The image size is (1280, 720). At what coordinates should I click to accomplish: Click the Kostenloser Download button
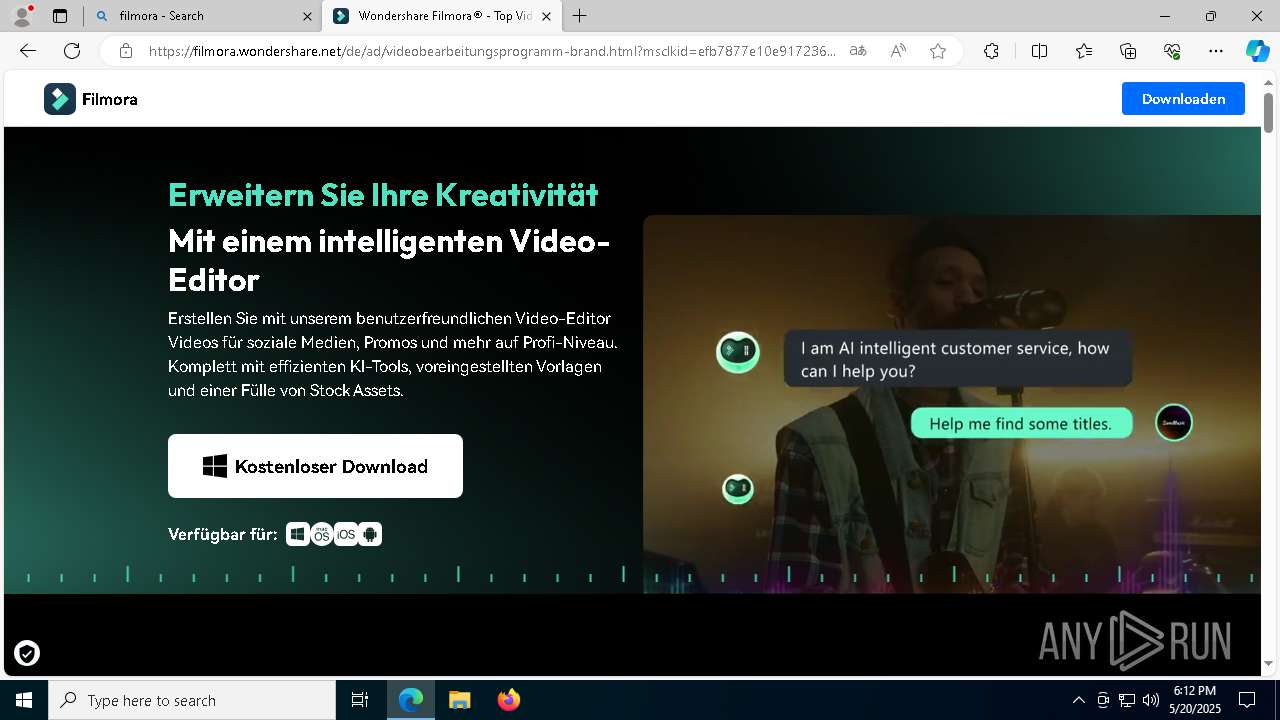pos(315,466)
